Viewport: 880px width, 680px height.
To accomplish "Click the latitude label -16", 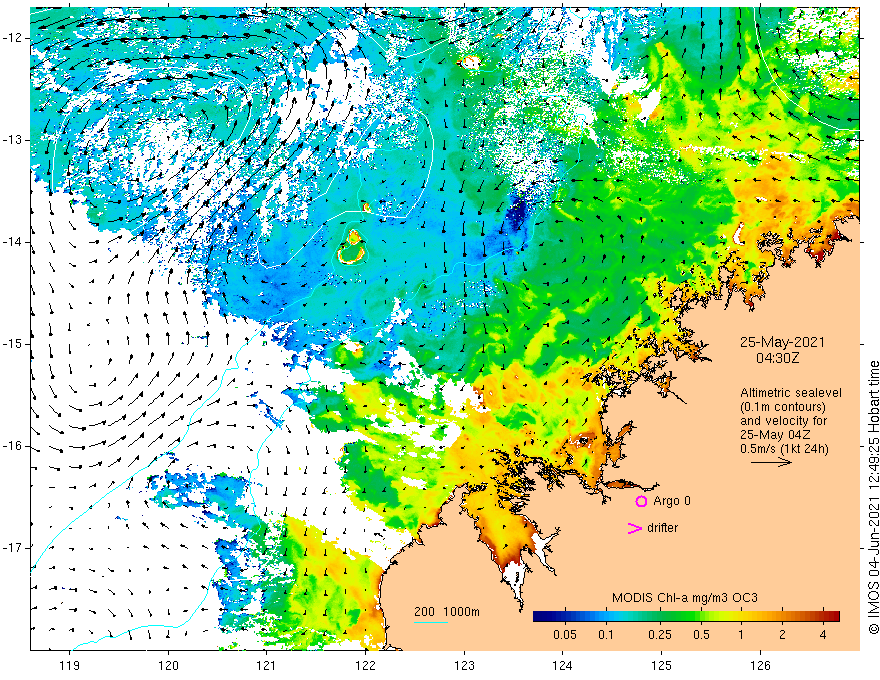I will point(13,446).
